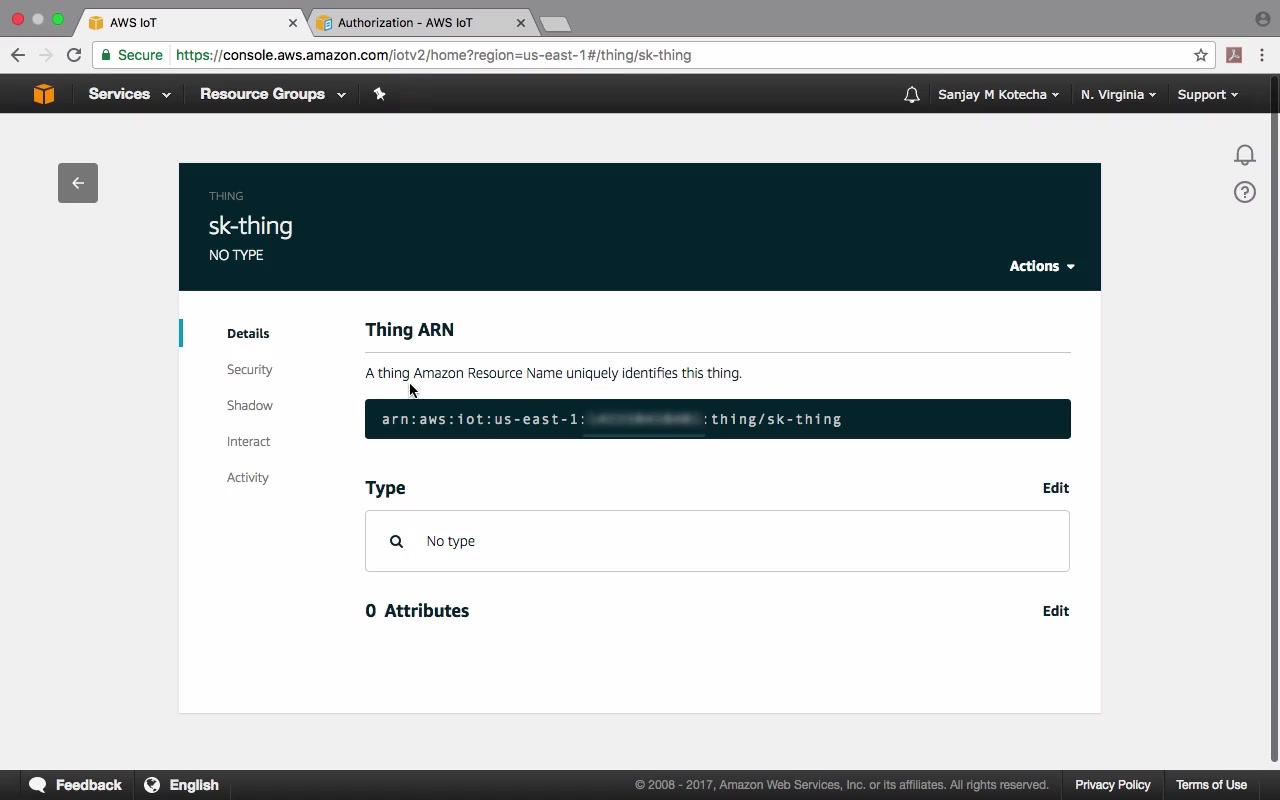The width and height of the screenshot is (1280, 800).
Task: Open the Support dropdown menu
Action: click(x=1207, y=95)
